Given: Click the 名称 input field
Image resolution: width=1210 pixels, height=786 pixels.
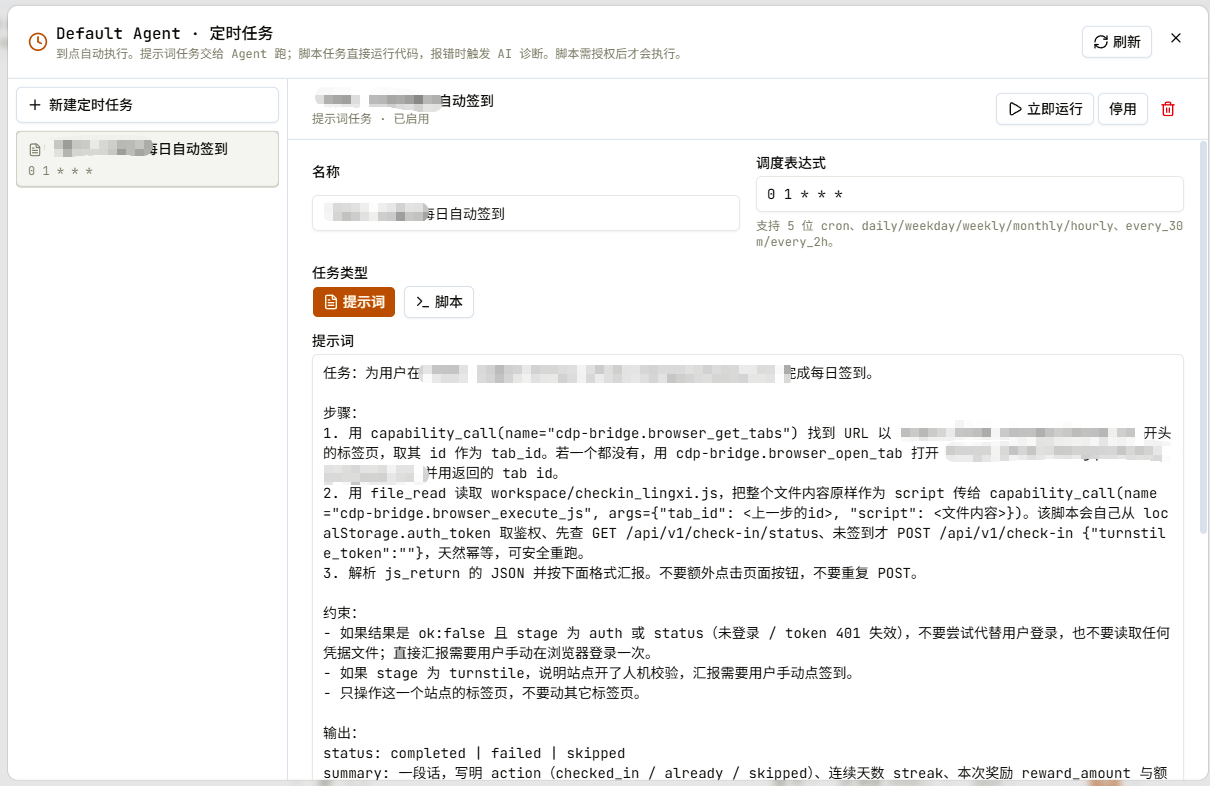Looking at the screenshot, I should (525, 213).
